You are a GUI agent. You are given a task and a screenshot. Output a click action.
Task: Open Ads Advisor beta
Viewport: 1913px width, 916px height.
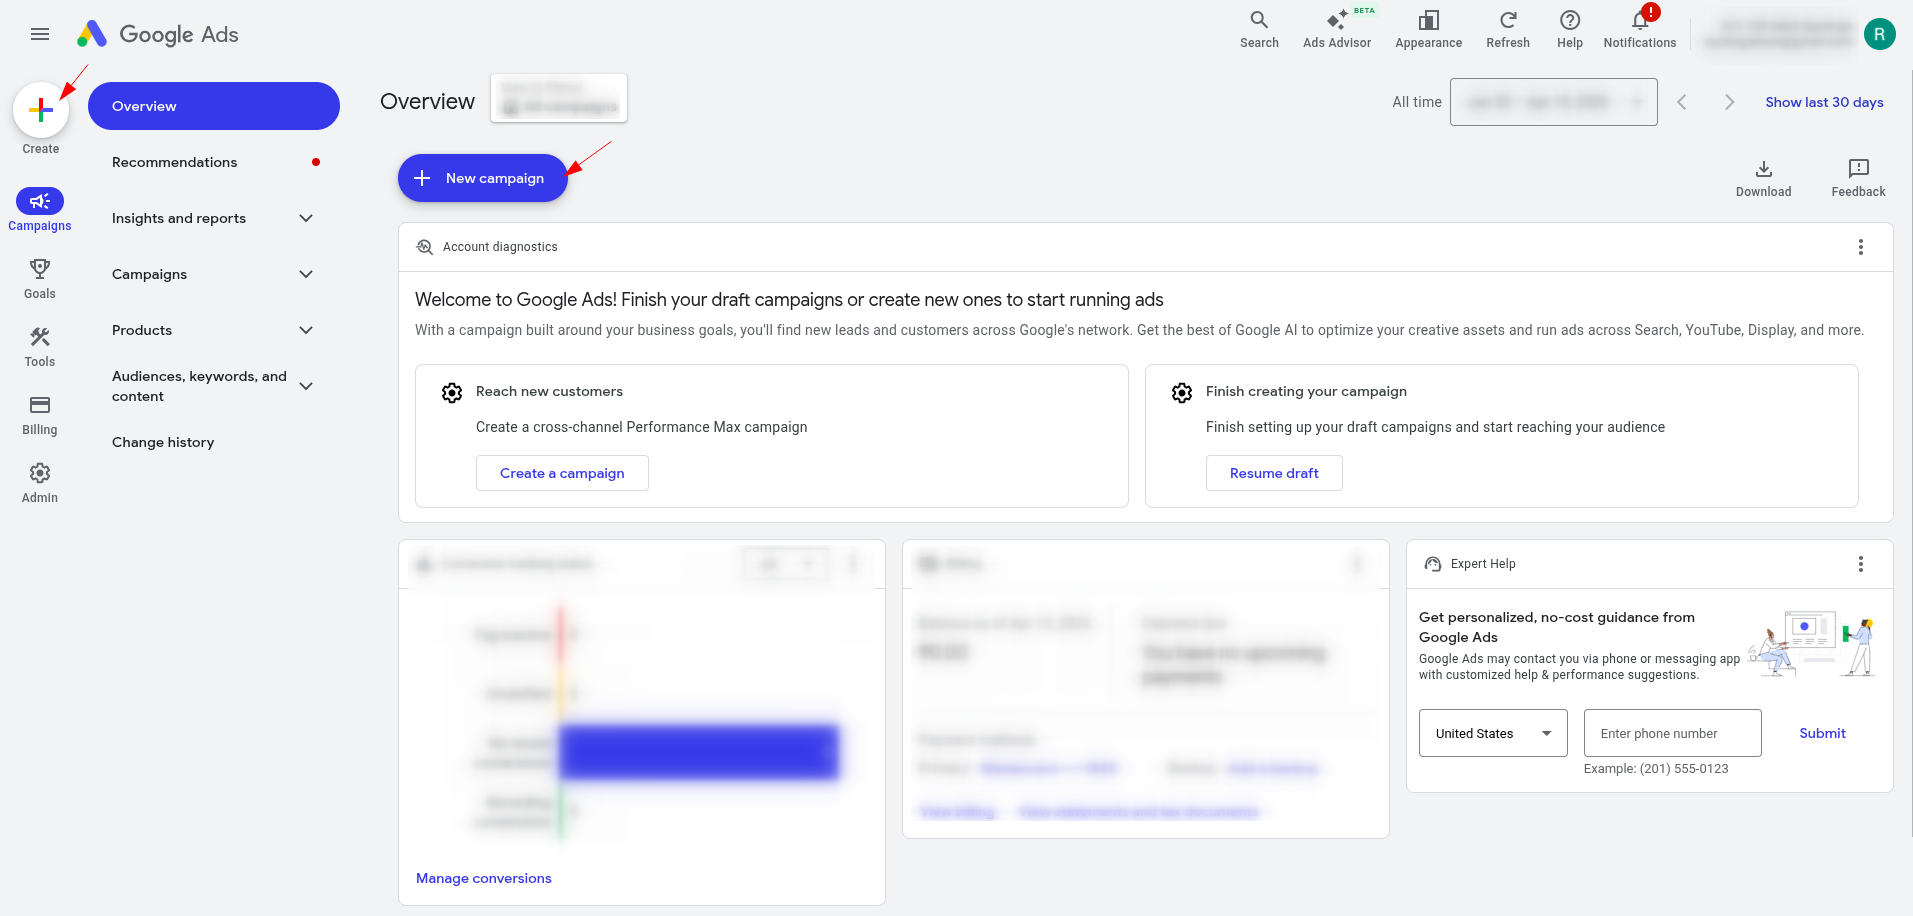pyautogui.click(x=1337, y=29)
